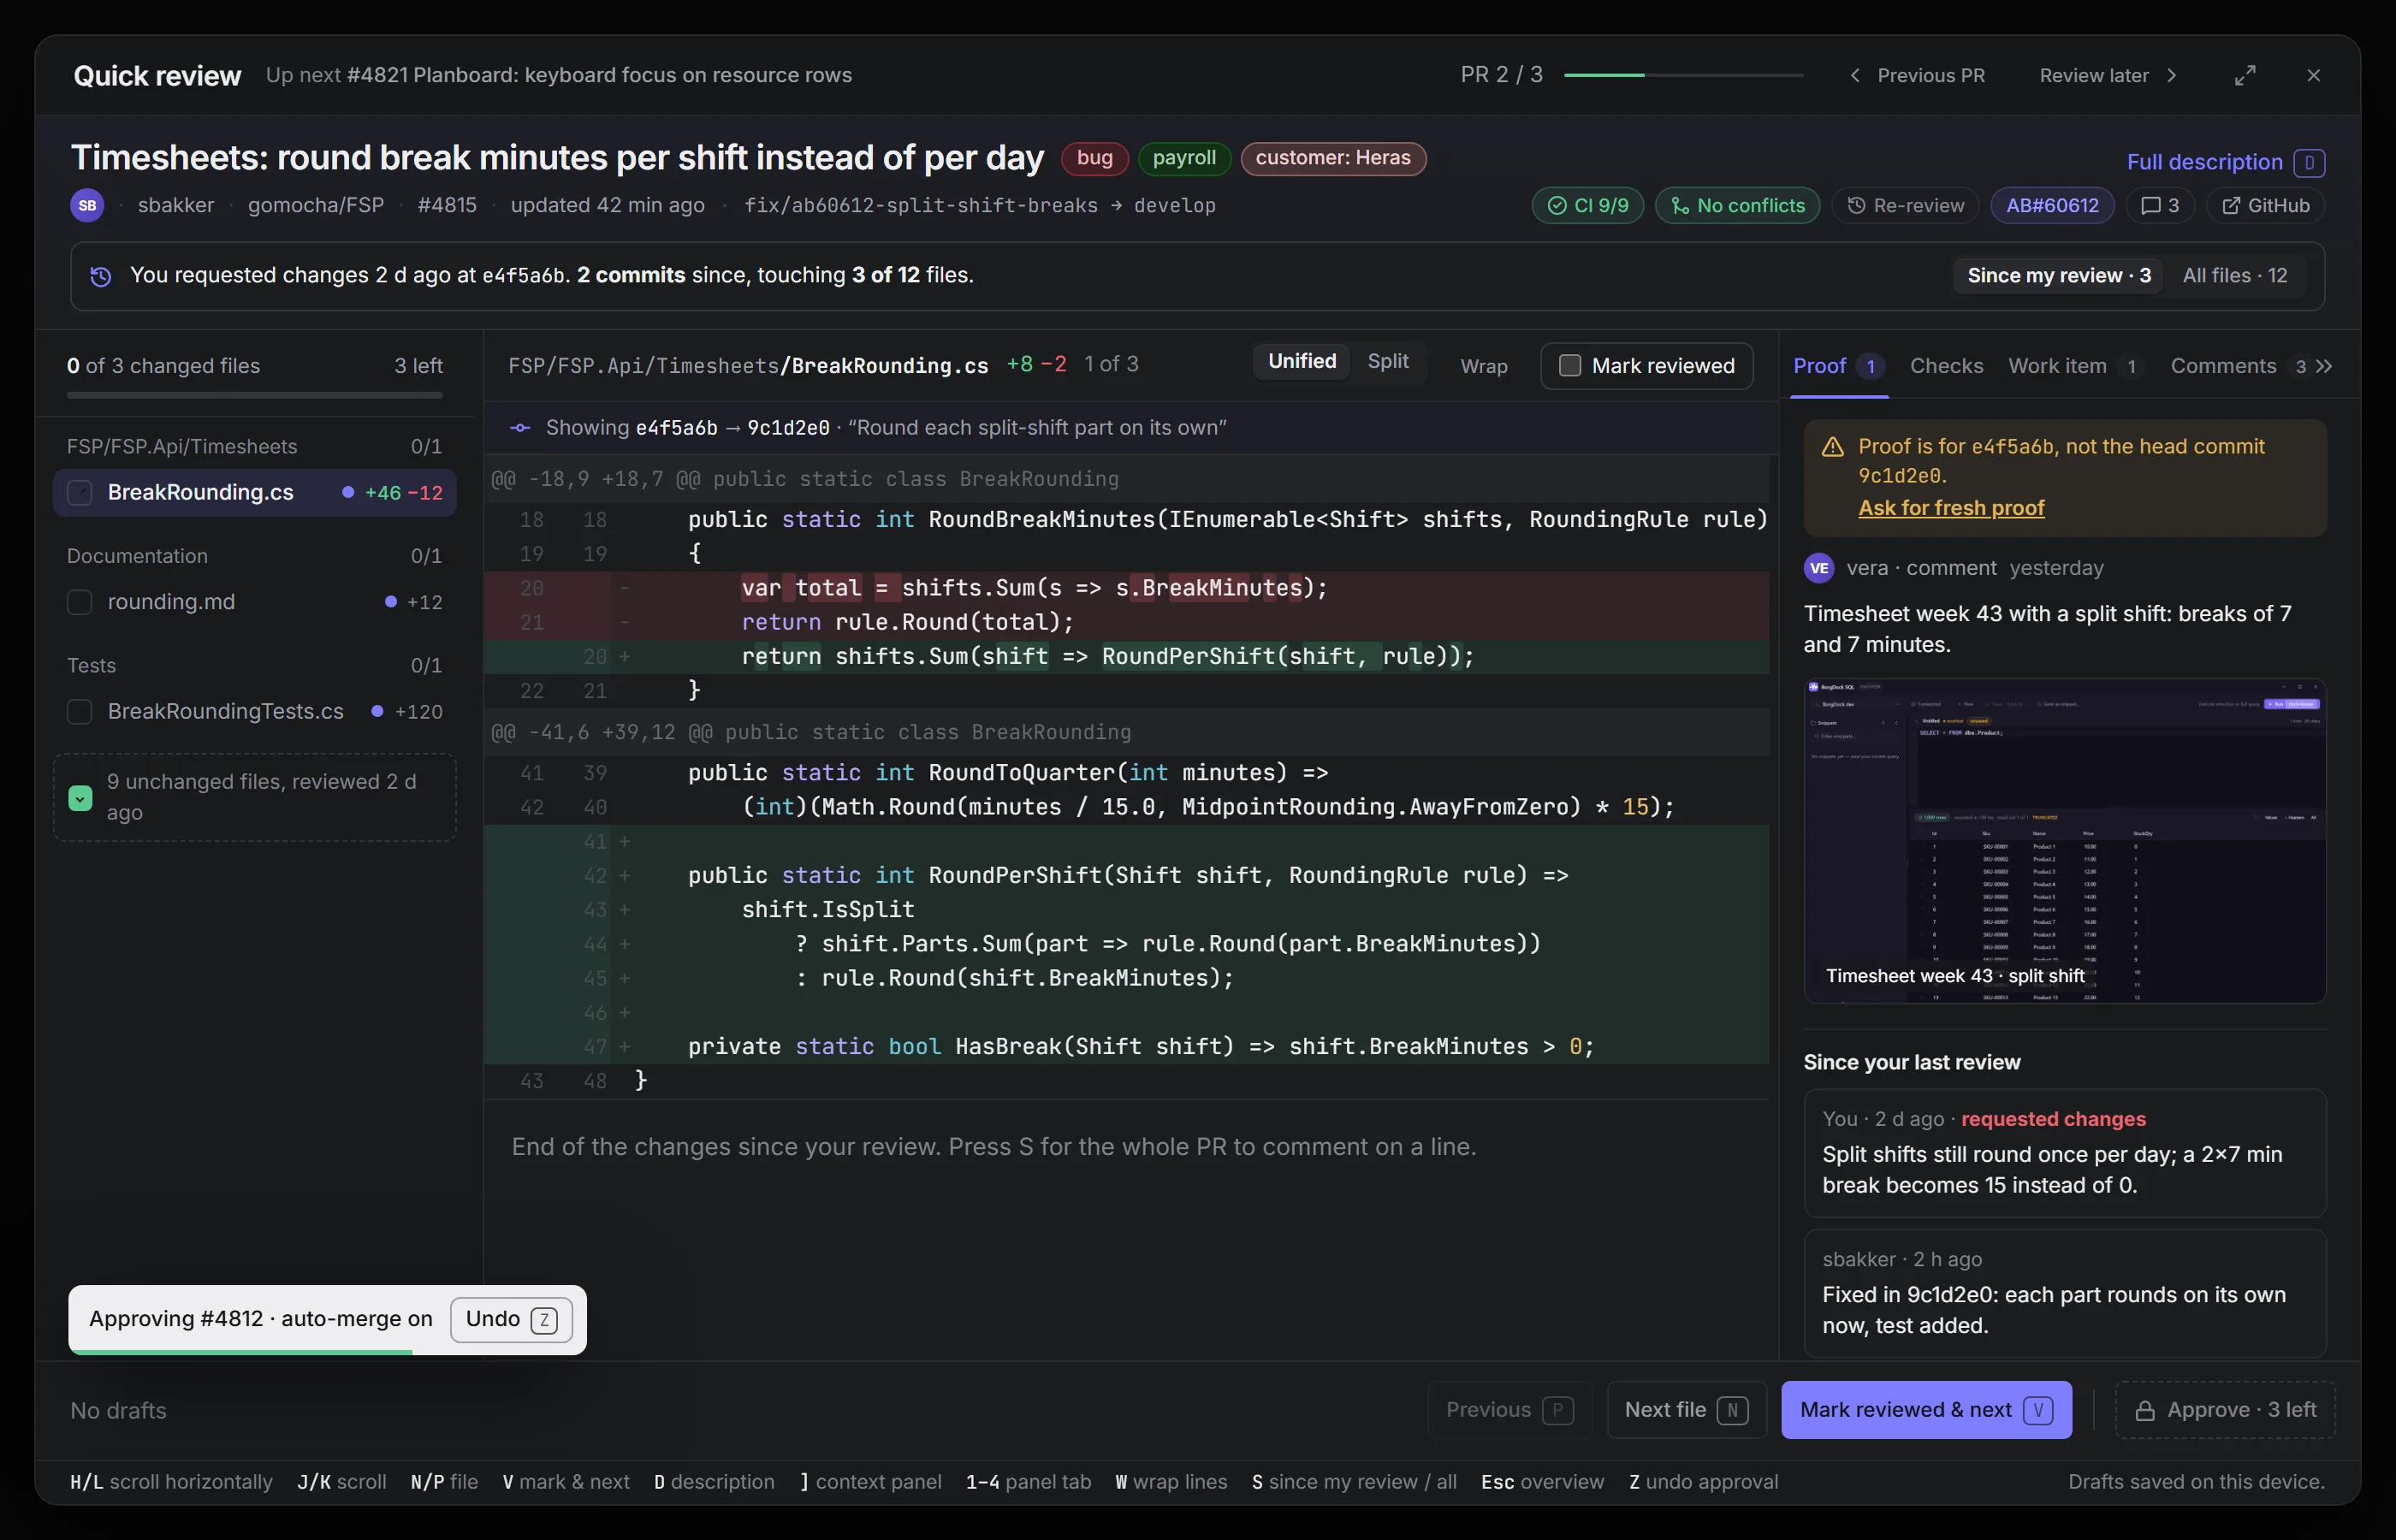The width and height of the screenshot is (2396, 1540).
Task: Open the Proof tab
Action: point(1839,366)
